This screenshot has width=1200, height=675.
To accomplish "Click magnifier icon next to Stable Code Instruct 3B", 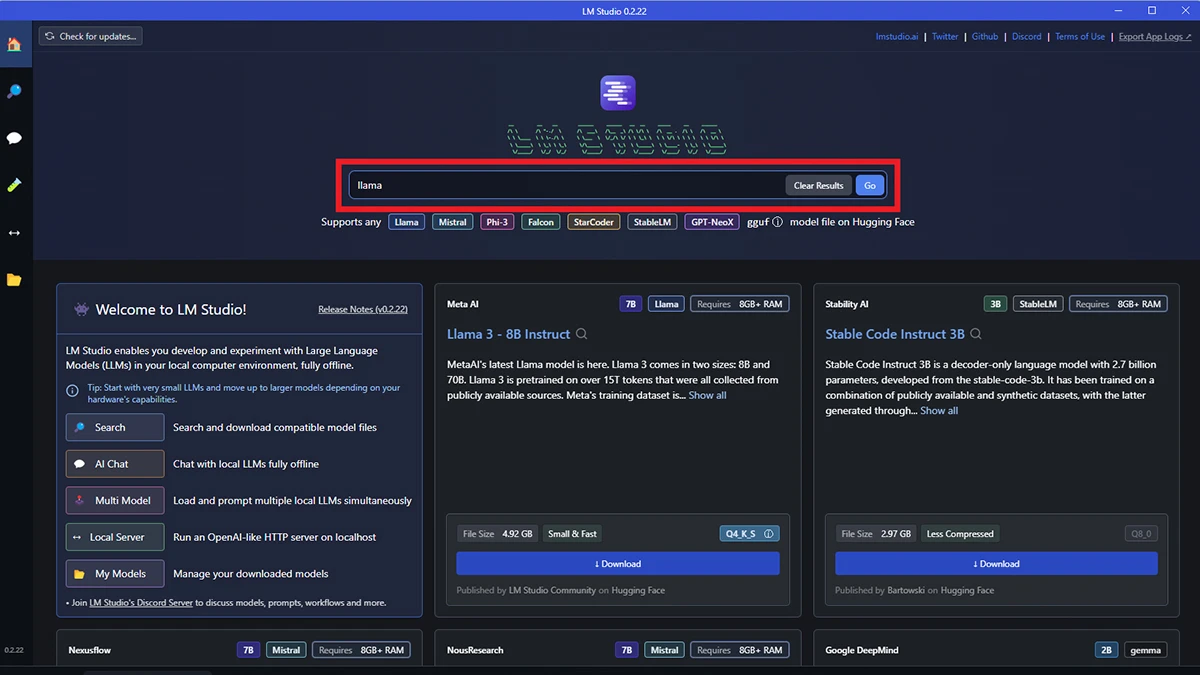I will (976, 334).
